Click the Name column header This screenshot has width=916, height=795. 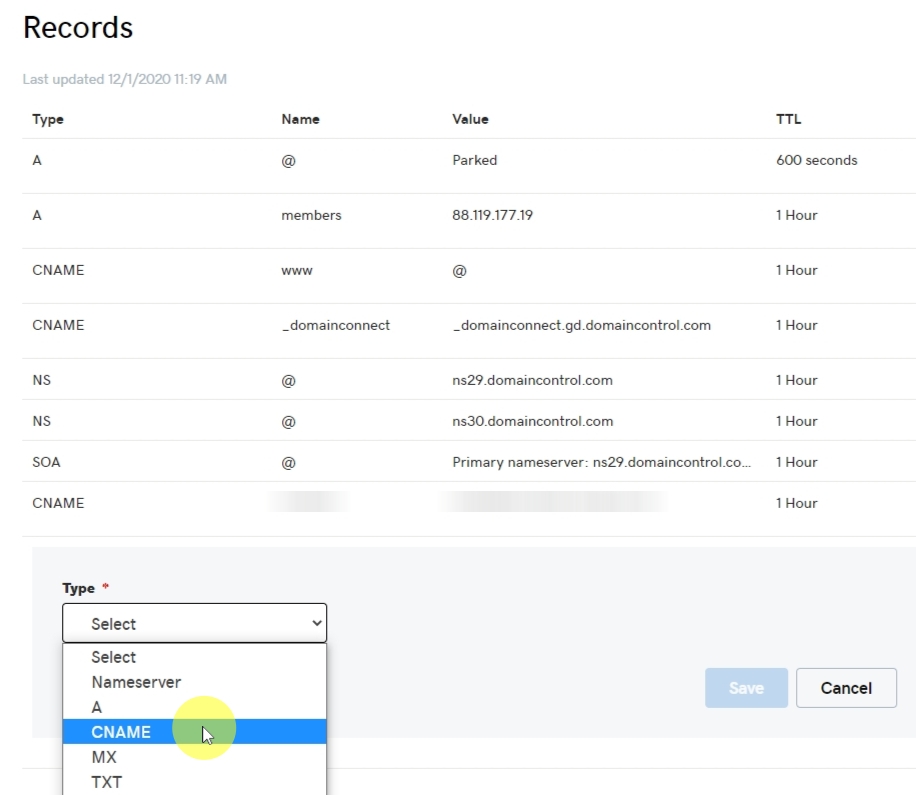click(x=300, y=119)
